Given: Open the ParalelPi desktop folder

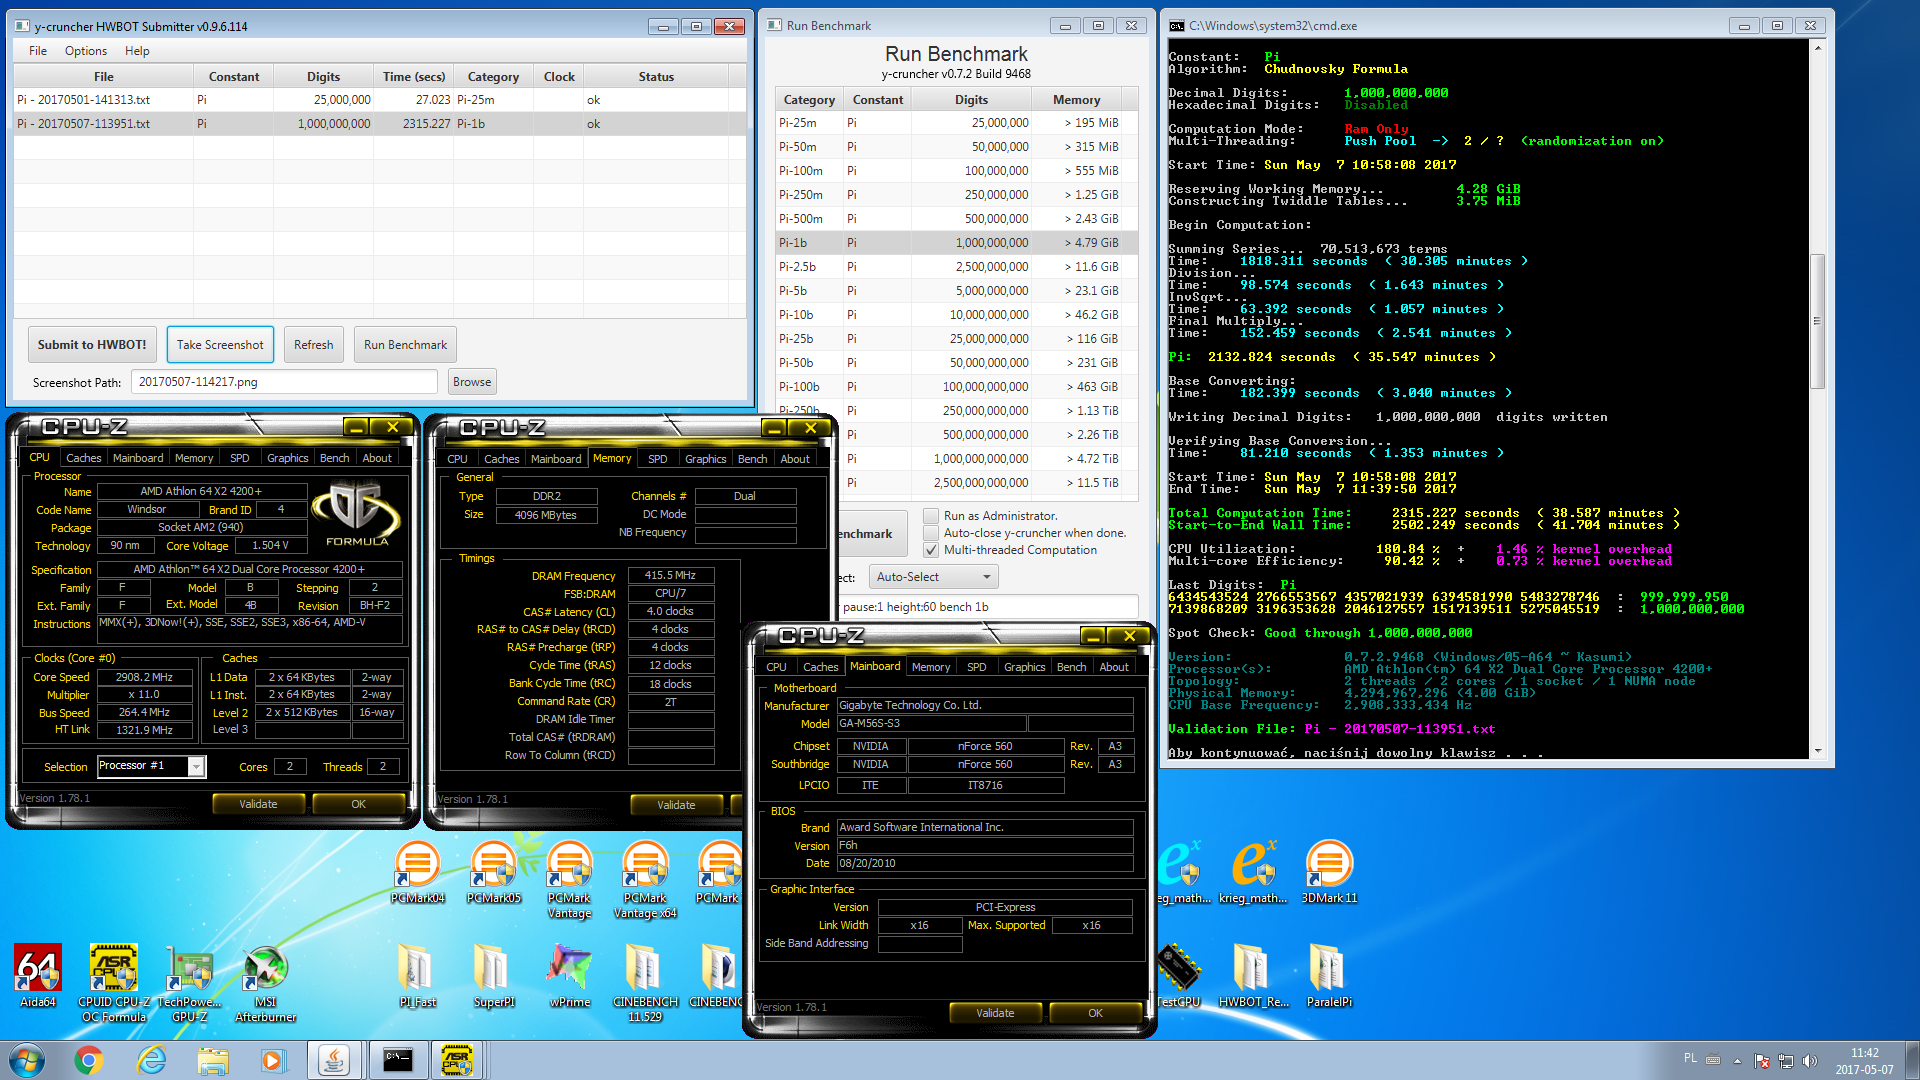Looking at the screenshot, I should coord(1329,976).
